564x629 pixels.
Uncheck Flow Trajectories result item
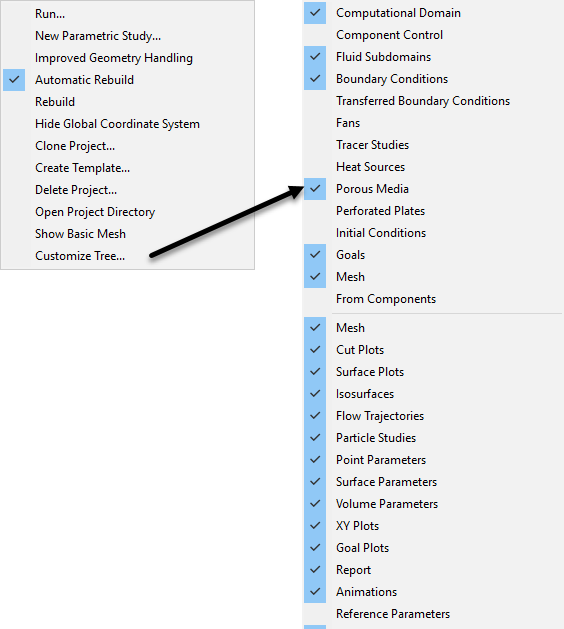click(x=315, y=416)
